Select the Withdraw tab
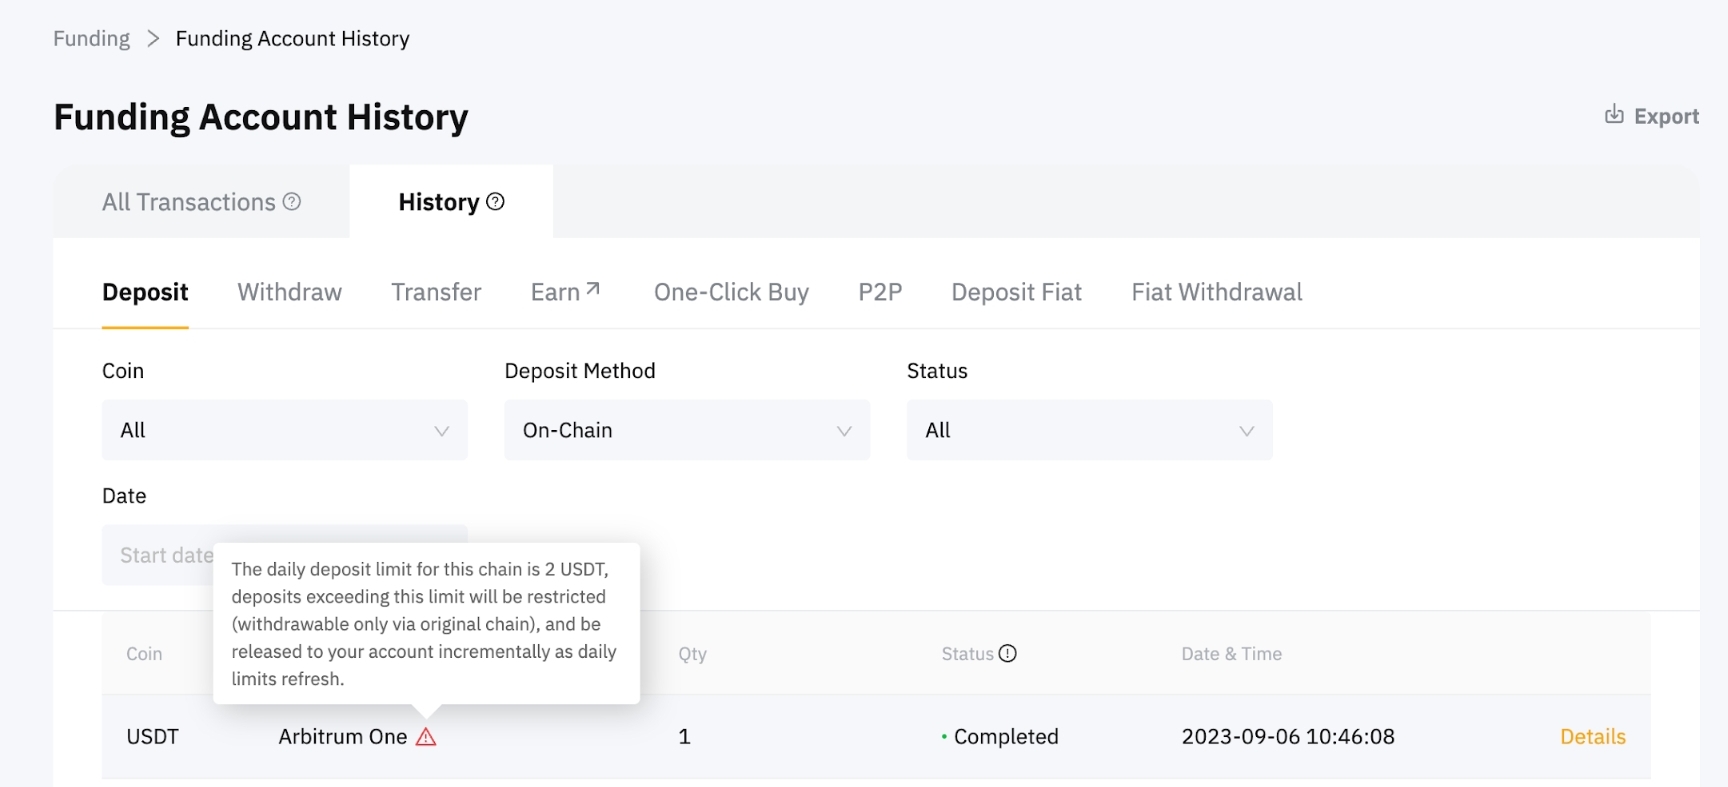1728x787 pixels. point(290,292)
